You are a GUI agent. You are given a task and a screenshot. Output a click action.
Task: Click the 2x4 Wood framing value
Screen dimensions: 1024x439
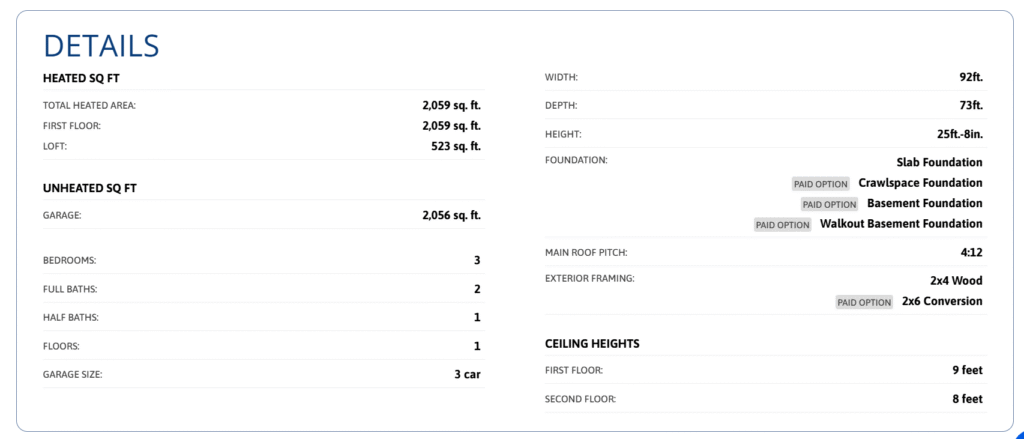point(956,281)
